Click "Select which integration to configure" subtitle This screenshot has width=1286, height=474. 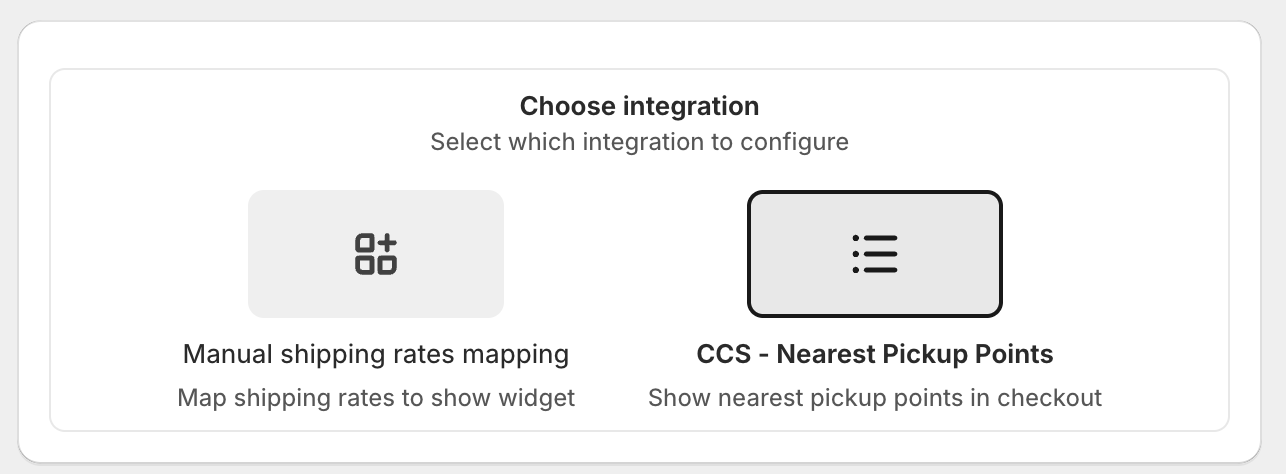point(639,142)
